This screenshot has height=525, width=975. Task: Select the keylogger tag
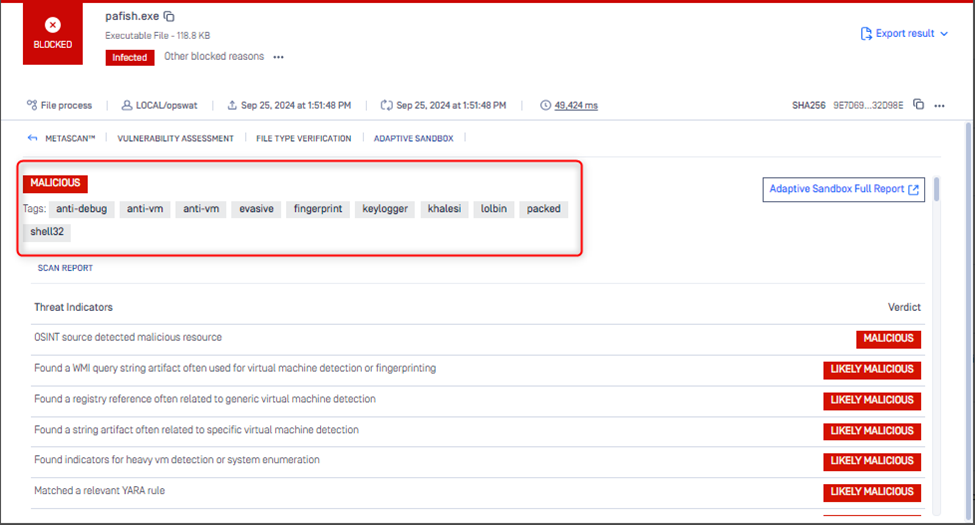(385, 209)
